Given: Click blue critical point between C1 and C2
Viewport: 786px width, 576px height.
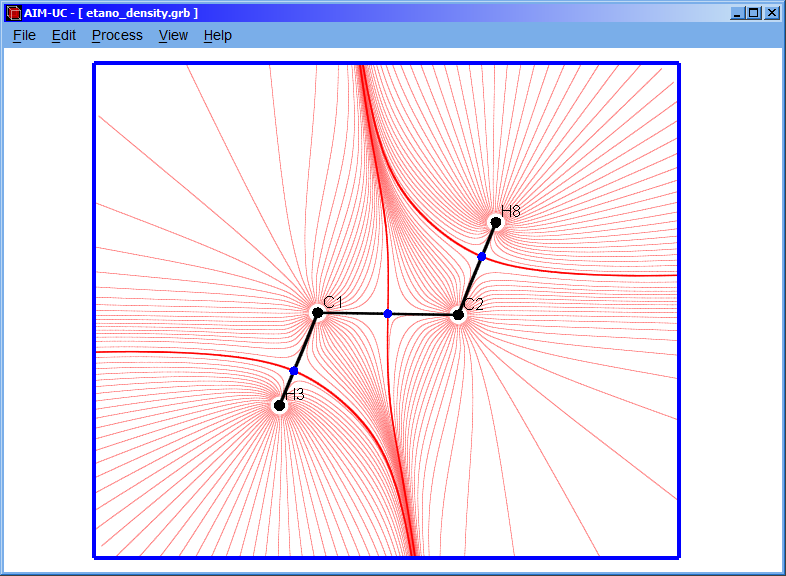Looking at the screenshot, I should (x=388, y=314).
